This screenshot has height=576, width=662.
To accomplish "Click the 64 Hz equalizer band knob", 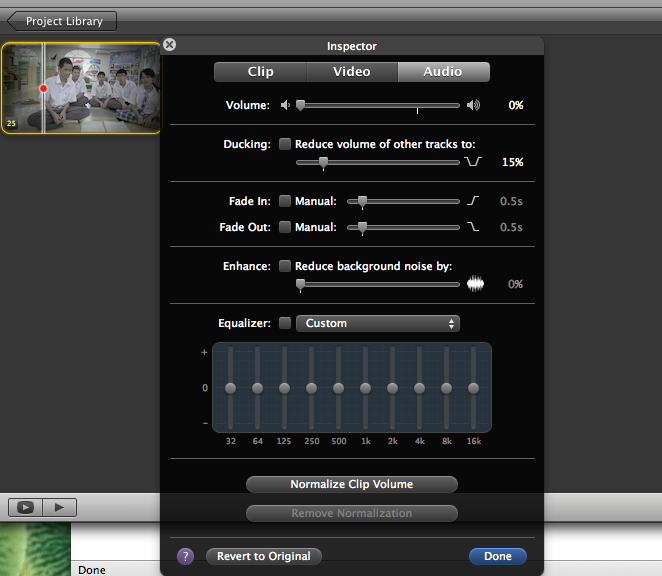I will point(258,388).
